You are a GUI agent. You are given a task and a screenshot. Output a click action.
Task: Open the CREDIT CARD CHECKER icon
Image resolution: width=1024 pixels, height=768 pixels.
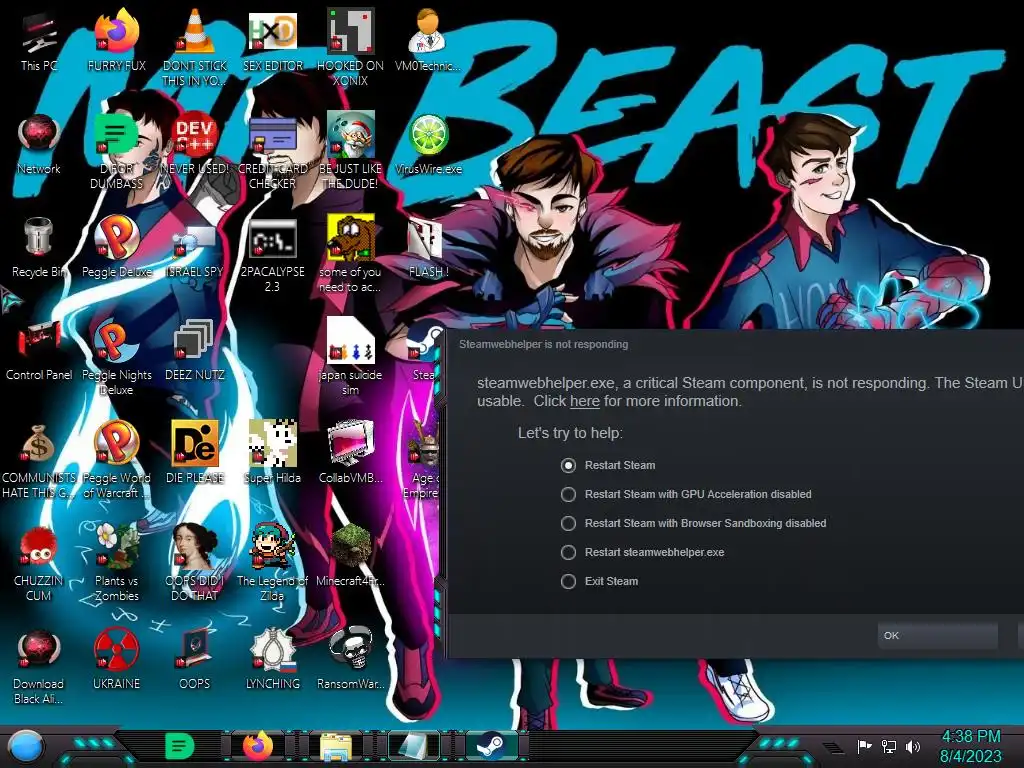coord(272,152)
